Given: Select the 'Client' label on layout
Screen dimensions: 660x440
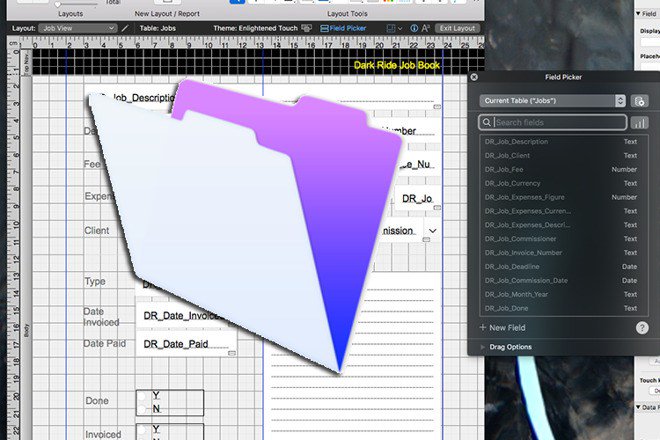Looking at the screenshot, I should [x=96, y=231].
